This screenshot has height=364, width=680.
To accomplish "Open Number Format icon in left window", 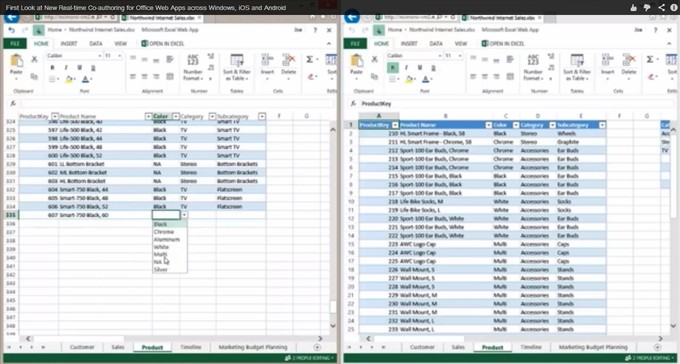I will point(193,67).
